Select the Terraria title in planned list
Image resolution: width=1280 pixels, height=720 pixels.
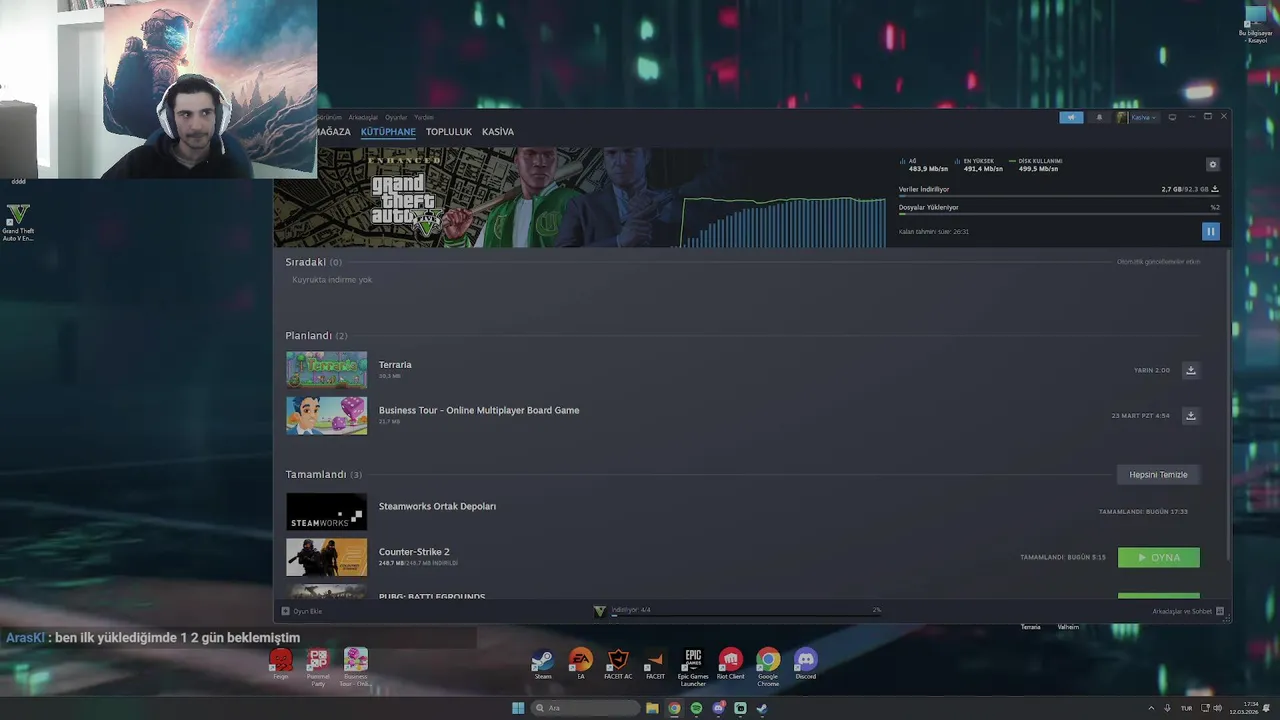395,365
